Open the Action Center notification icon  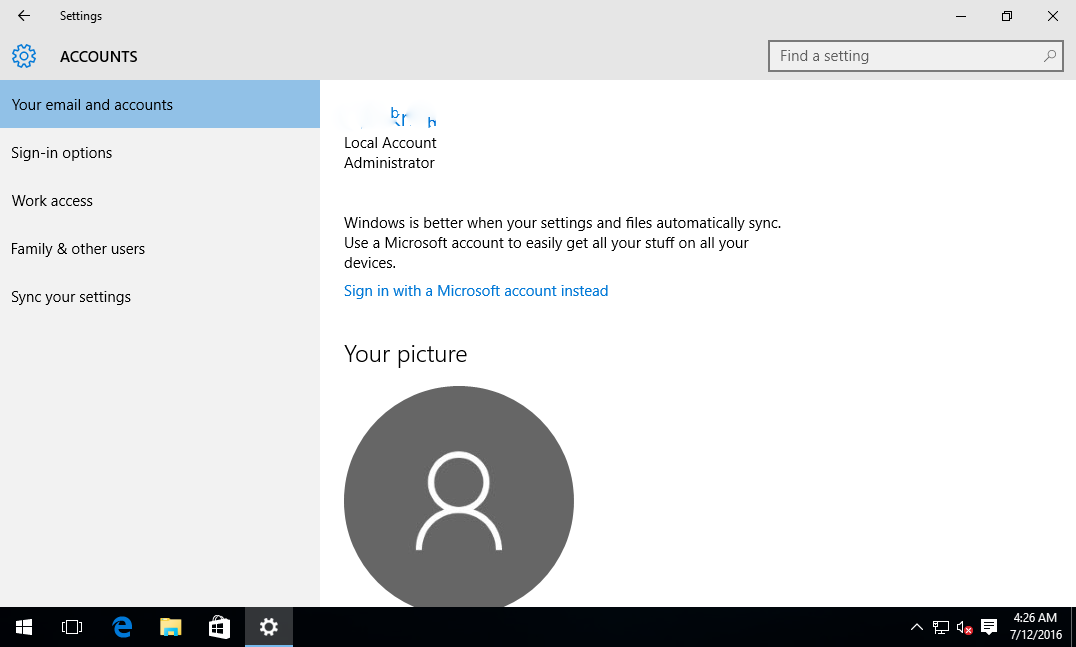pyautogui.click(x=989, y=627)
